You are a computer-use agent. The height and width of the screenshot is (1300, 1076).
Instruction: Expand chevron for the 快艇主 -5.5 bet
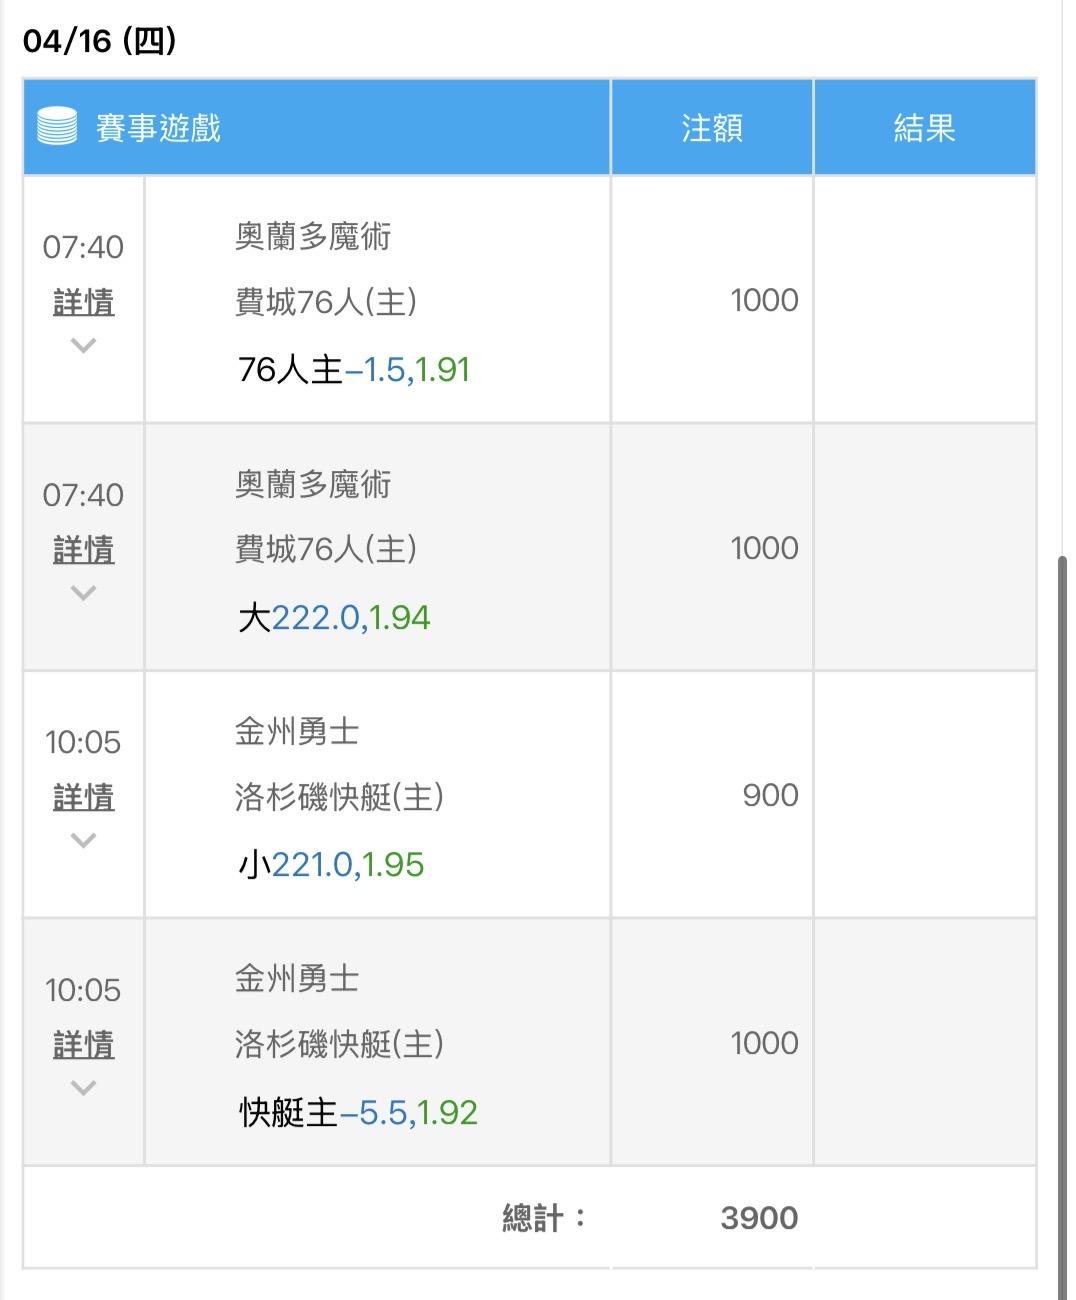[x=84, y=1088]
